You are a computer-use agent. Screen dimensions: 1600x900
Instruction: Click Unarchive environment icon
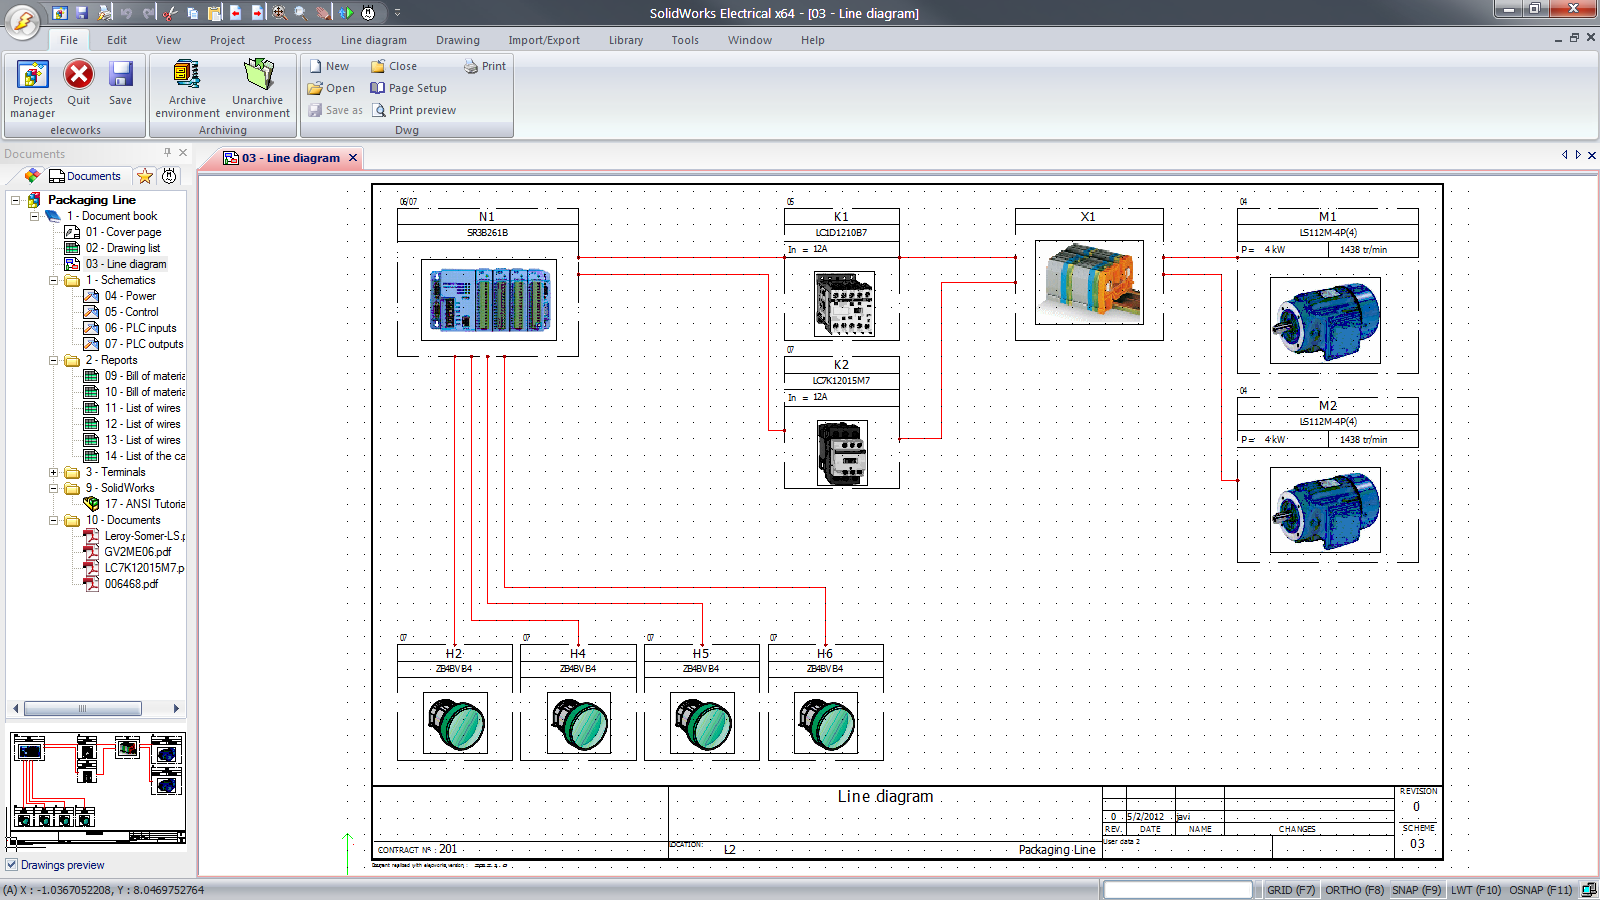(x=258, y=76)
